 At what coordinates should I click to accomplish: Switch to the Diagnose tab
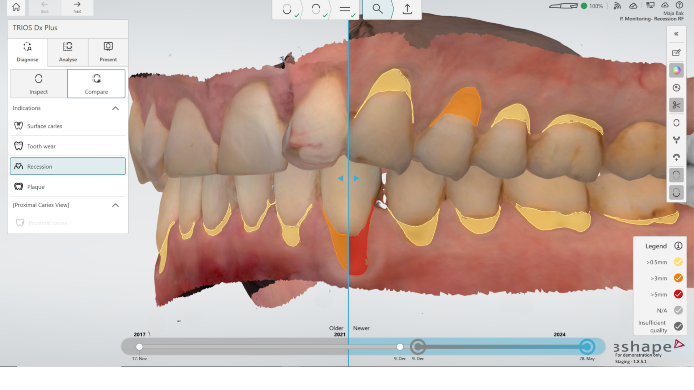click(x=27, y=52)
